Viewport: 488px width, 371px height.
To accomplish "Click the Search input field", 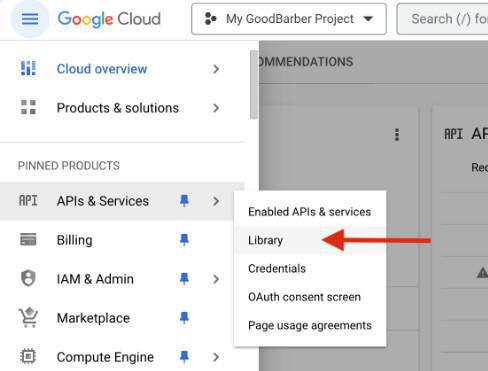I will pyautogui.click(x=443, y=19).
